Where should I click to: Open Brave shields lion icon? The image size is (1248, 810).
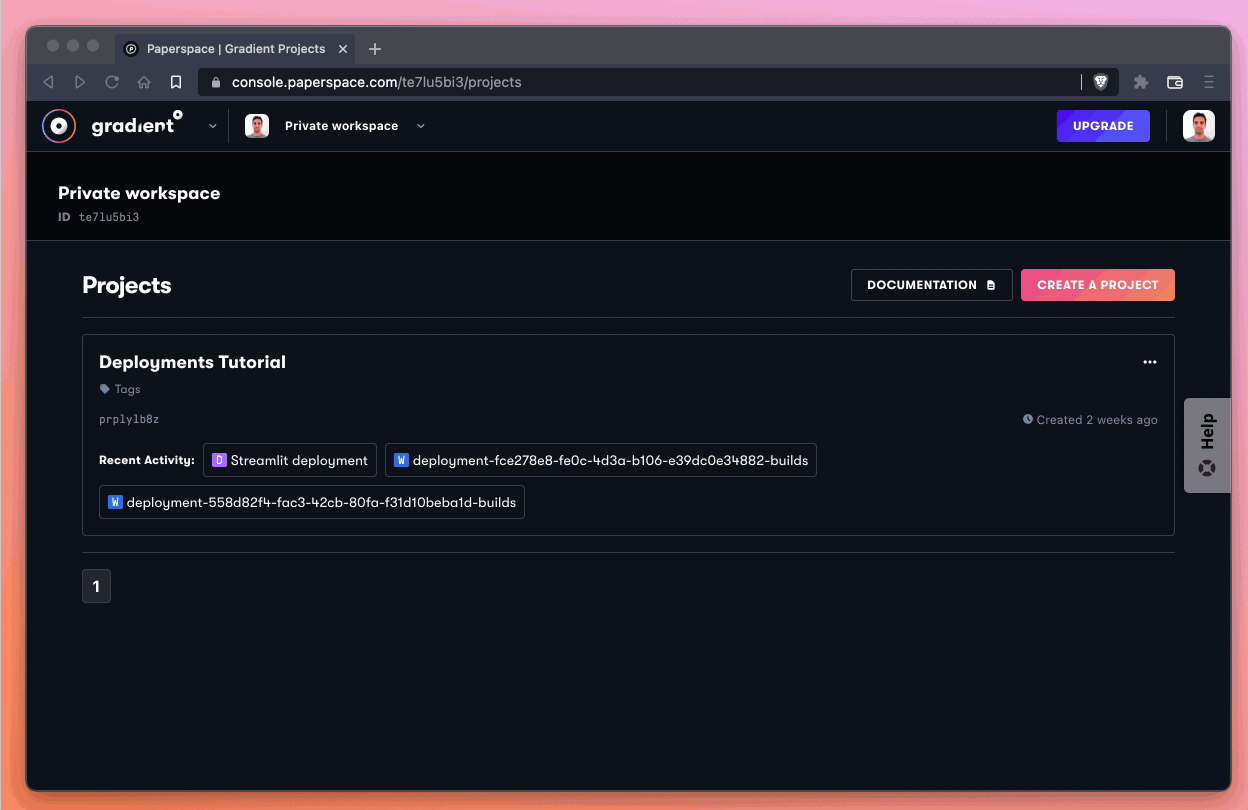click(x=1100, y=82)
